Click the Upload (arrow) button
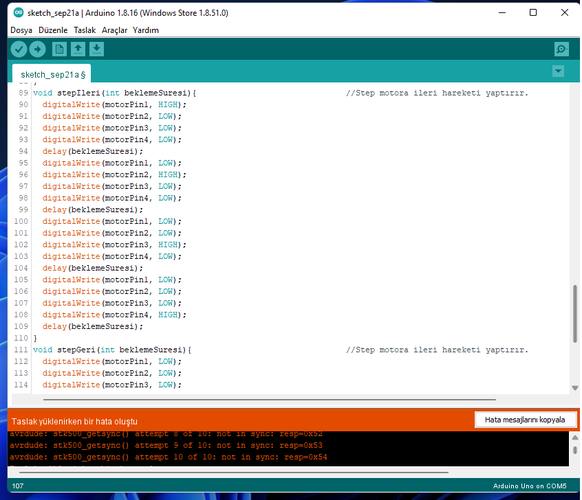The image size is (582, 500). pos(37,49)
